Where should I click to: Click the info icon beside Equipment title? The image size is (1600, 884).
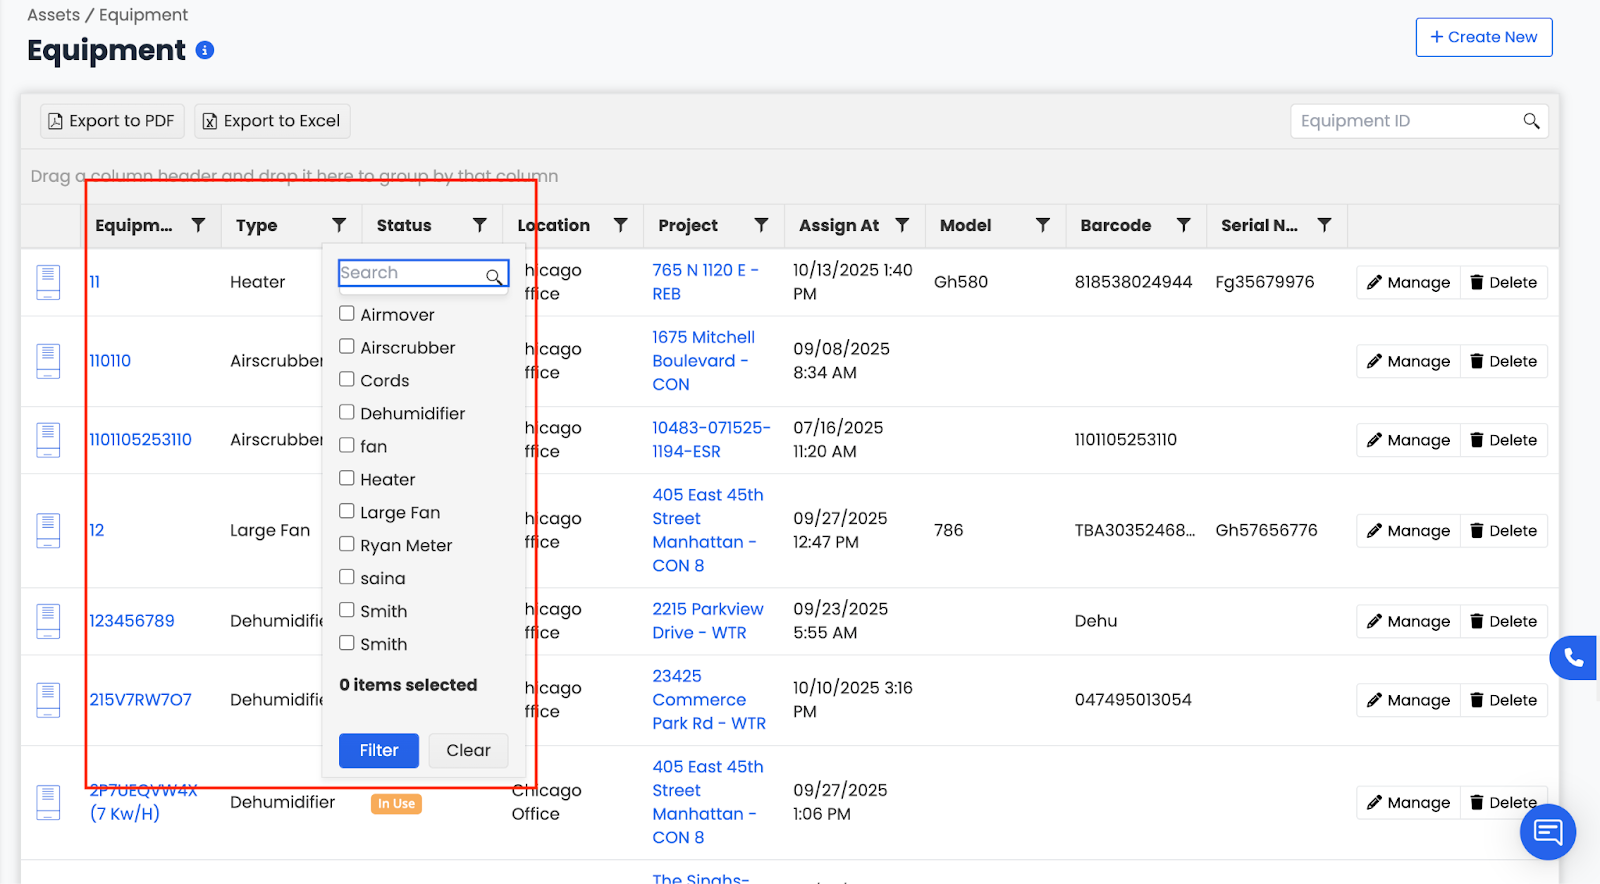[205, 50]
